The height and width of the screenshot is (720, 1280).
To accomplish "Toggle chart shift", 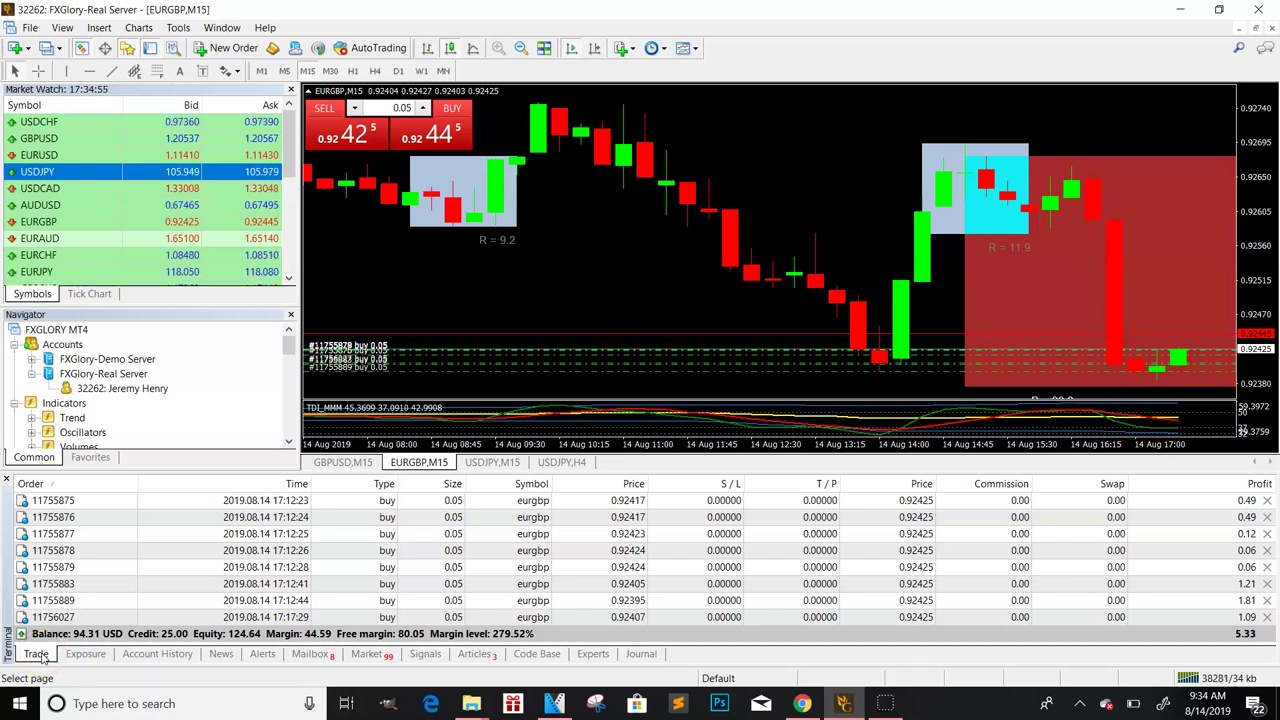I will 594,48.
